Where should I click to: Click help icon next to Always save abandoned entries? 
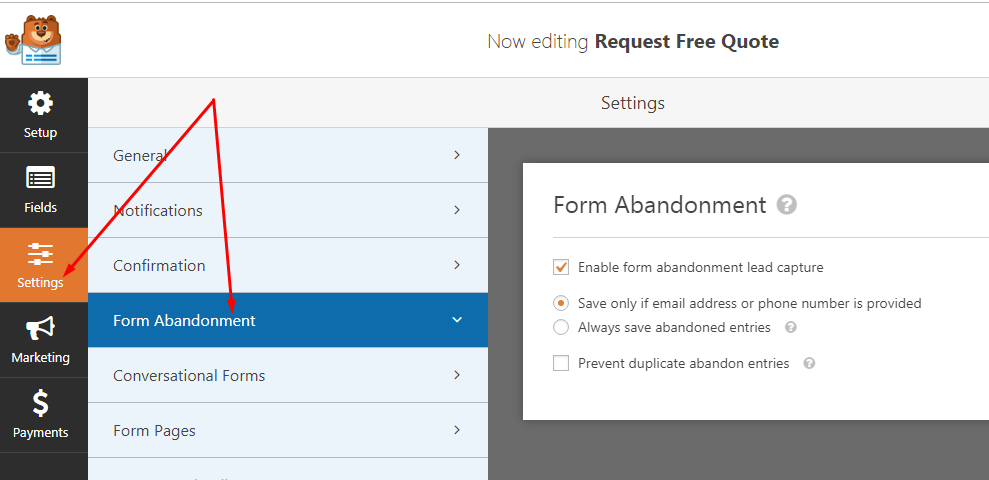791,328
